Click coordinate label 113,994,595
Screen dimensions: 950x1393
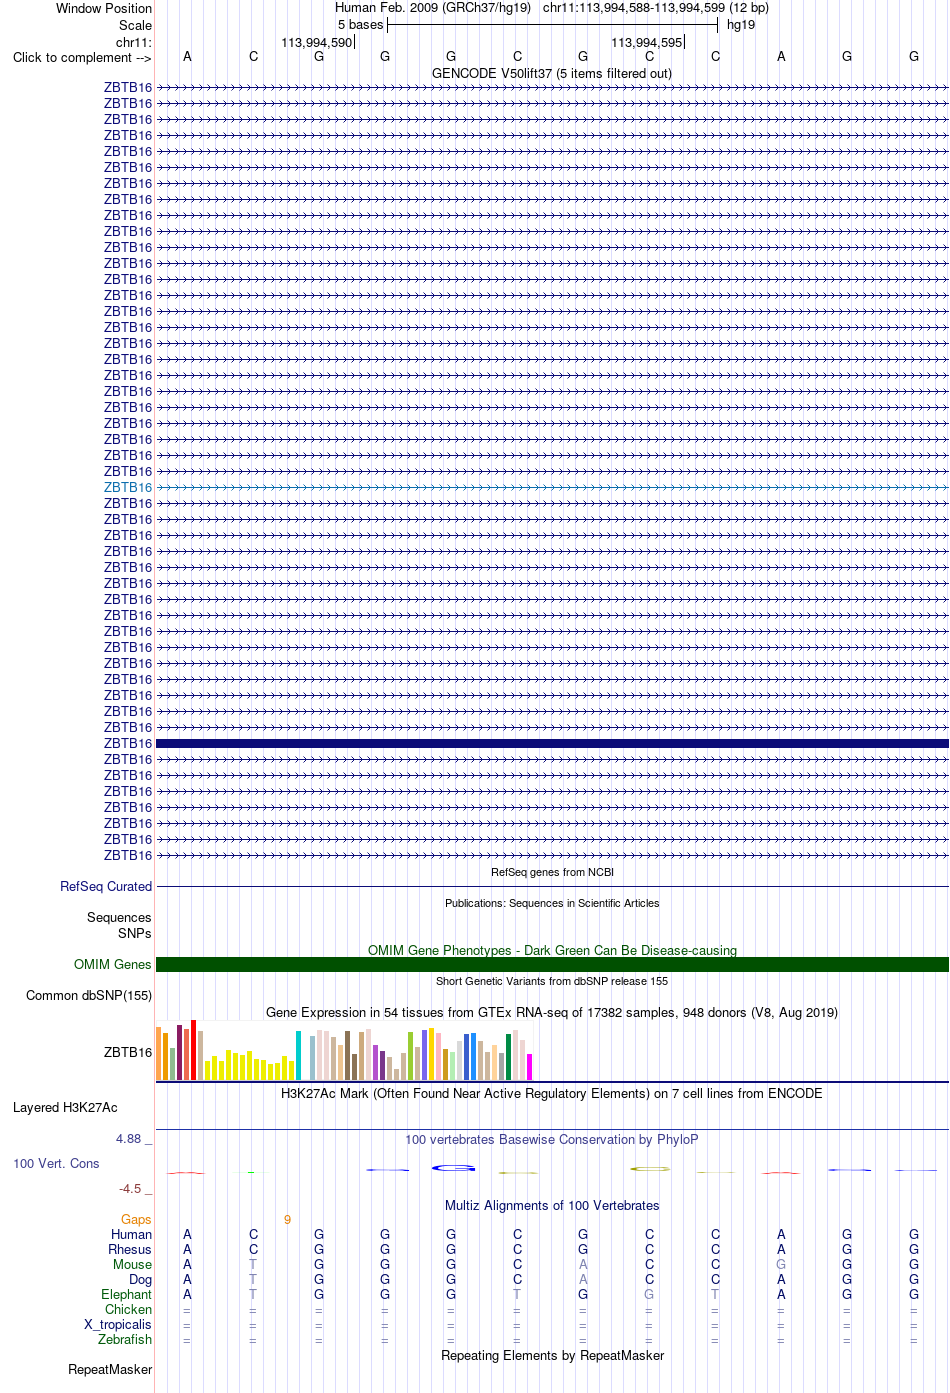[x=647, y=42]
